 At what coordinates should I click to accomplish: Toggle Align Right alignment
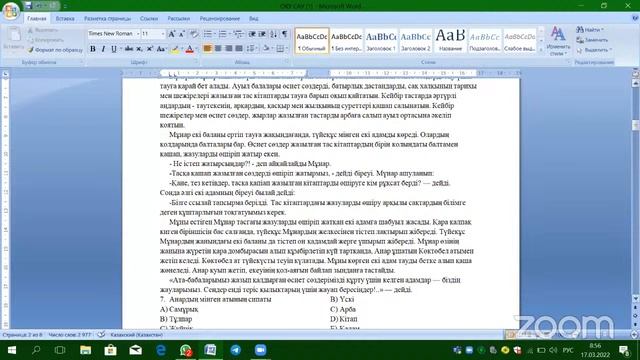pos(228,49)
